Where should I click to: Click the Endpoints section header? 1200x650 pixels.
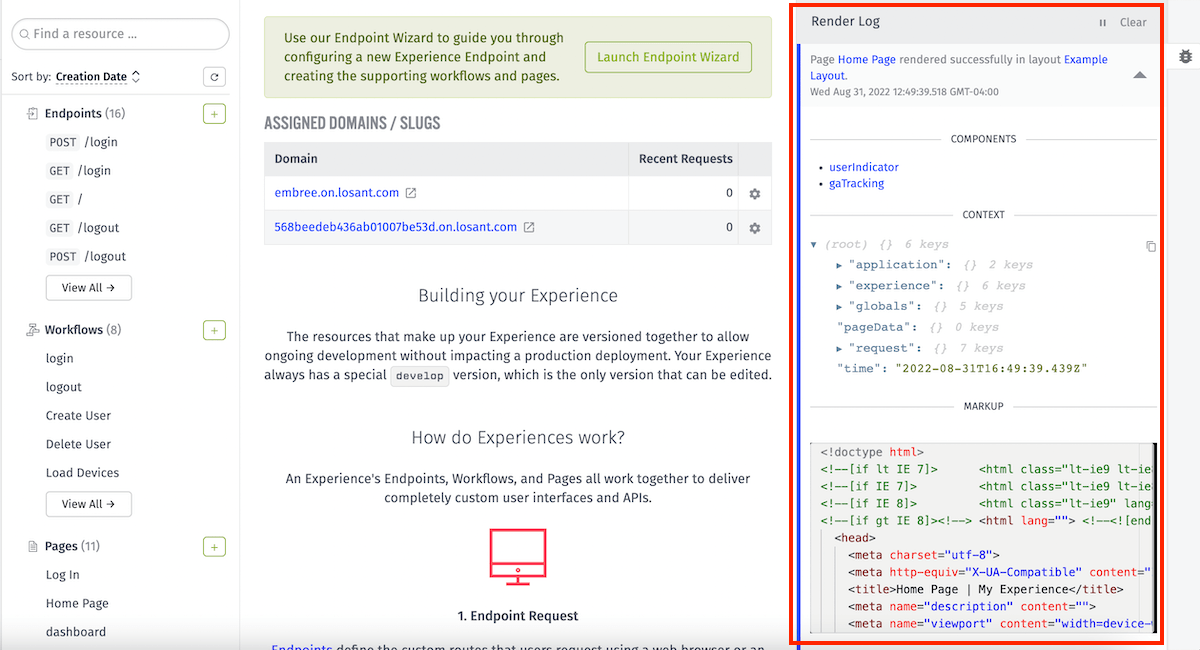point(85,113)
